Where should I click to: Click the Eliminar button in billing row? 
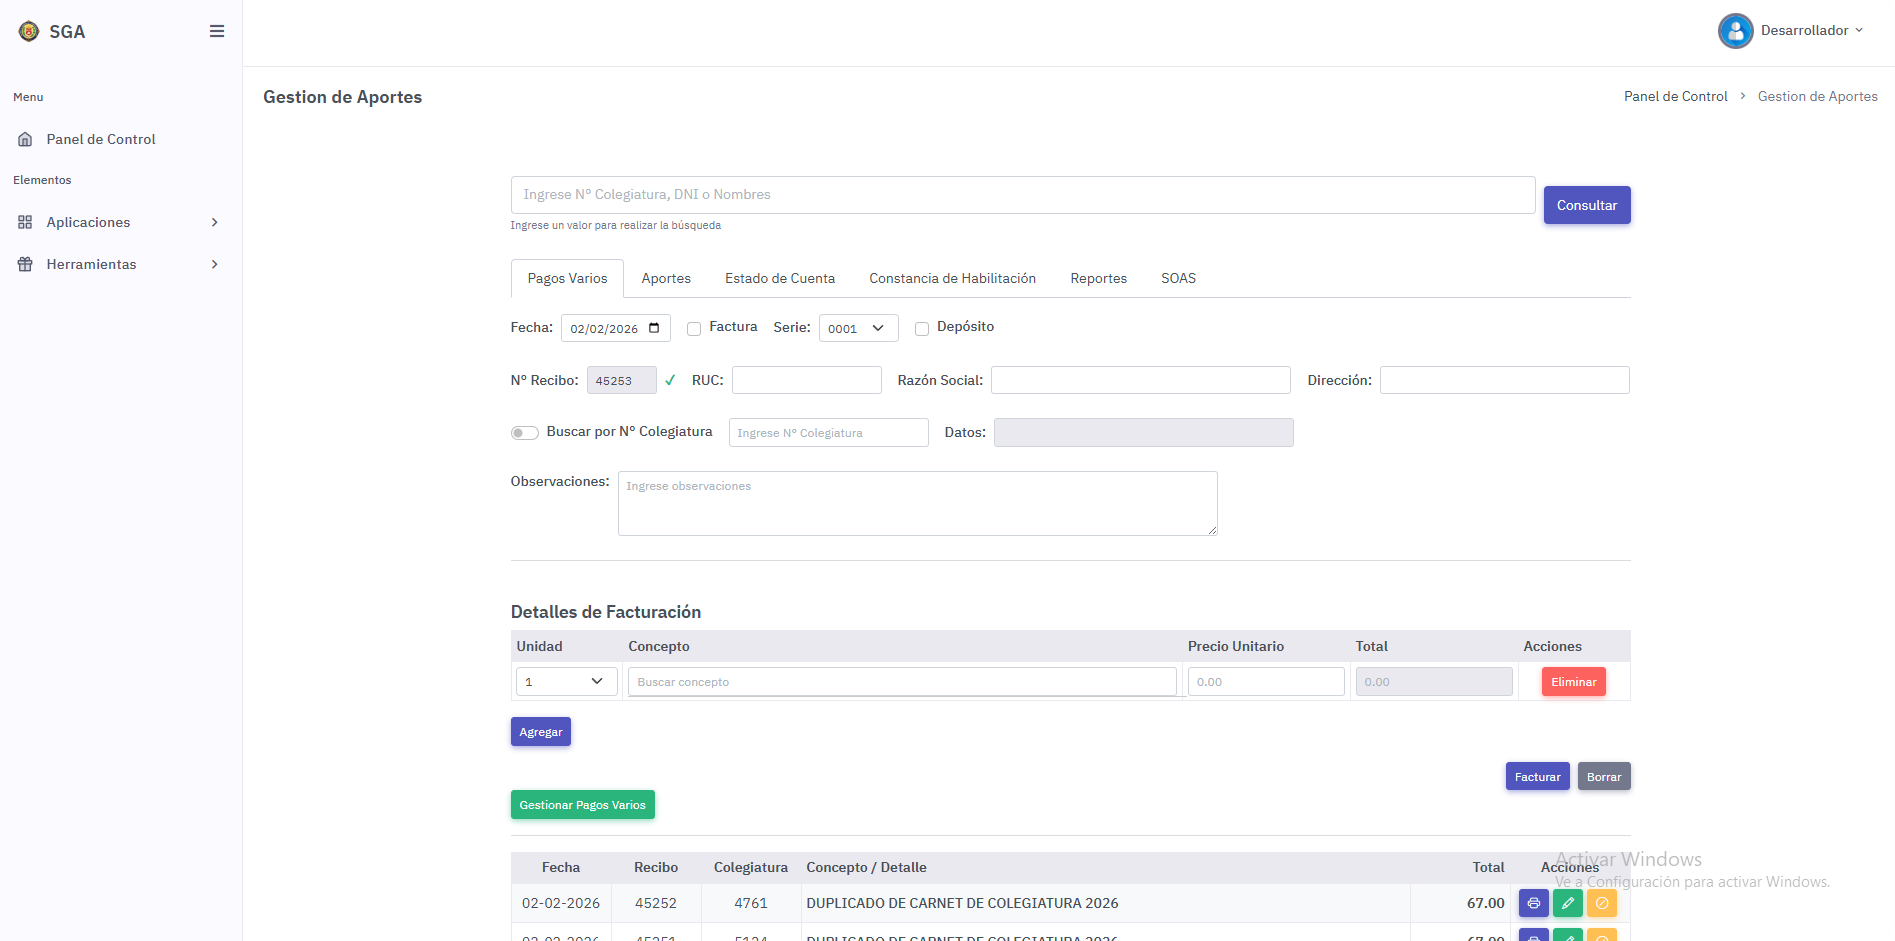pyautogui.click(x=1573, y=682)
